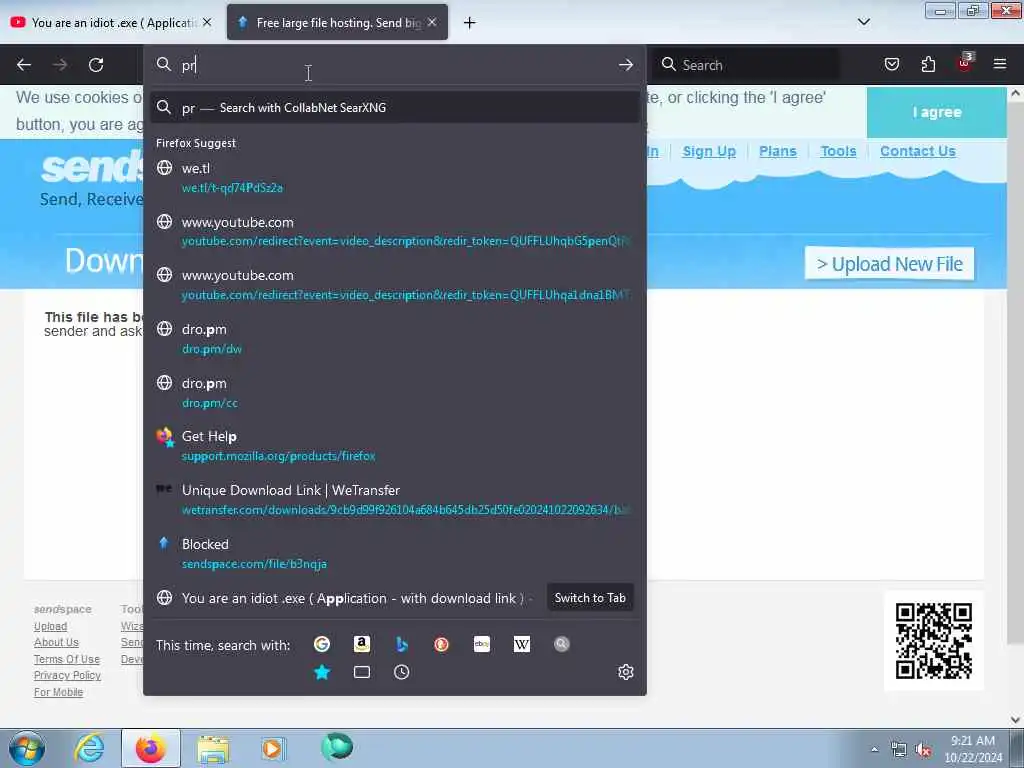Open the uBlock extension icon with badge

tap(965, 63)
